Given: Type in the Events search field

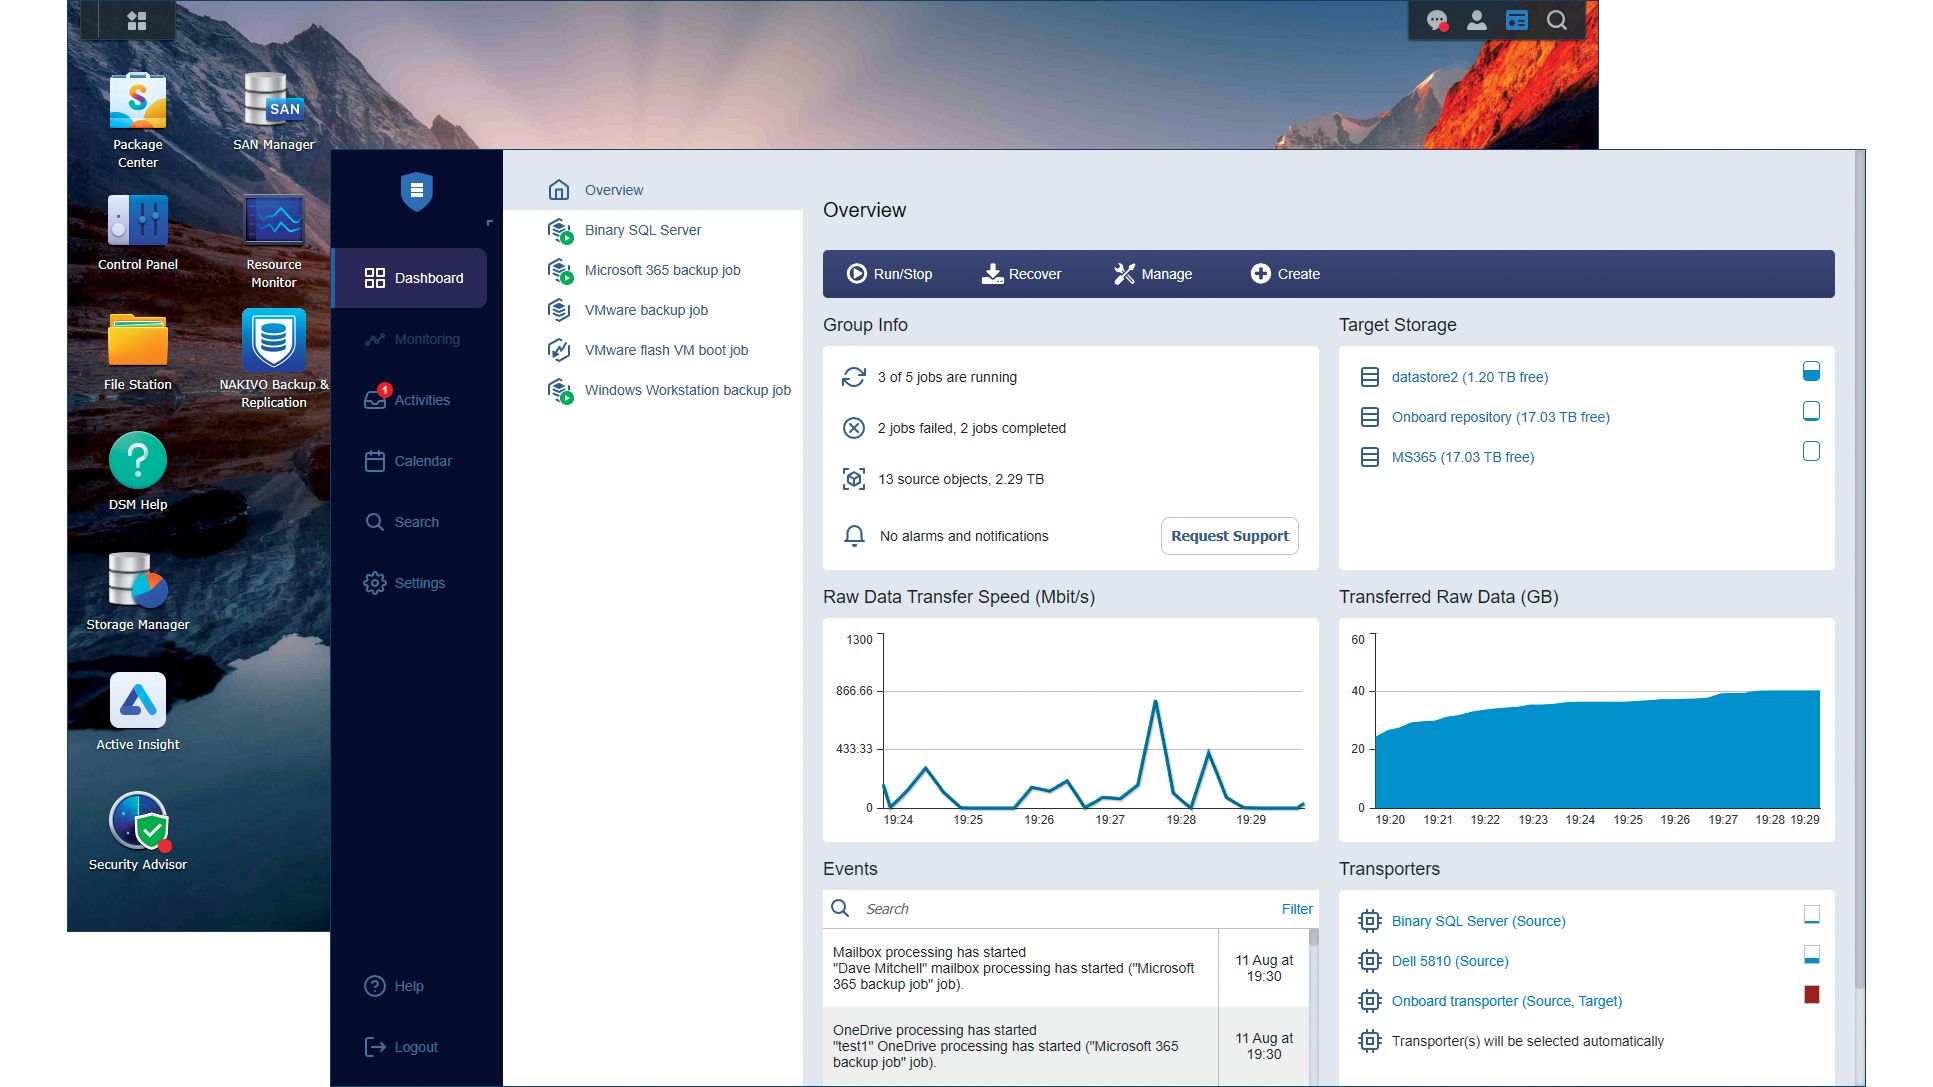Looking at the screenshot, I should (1000, 908).
